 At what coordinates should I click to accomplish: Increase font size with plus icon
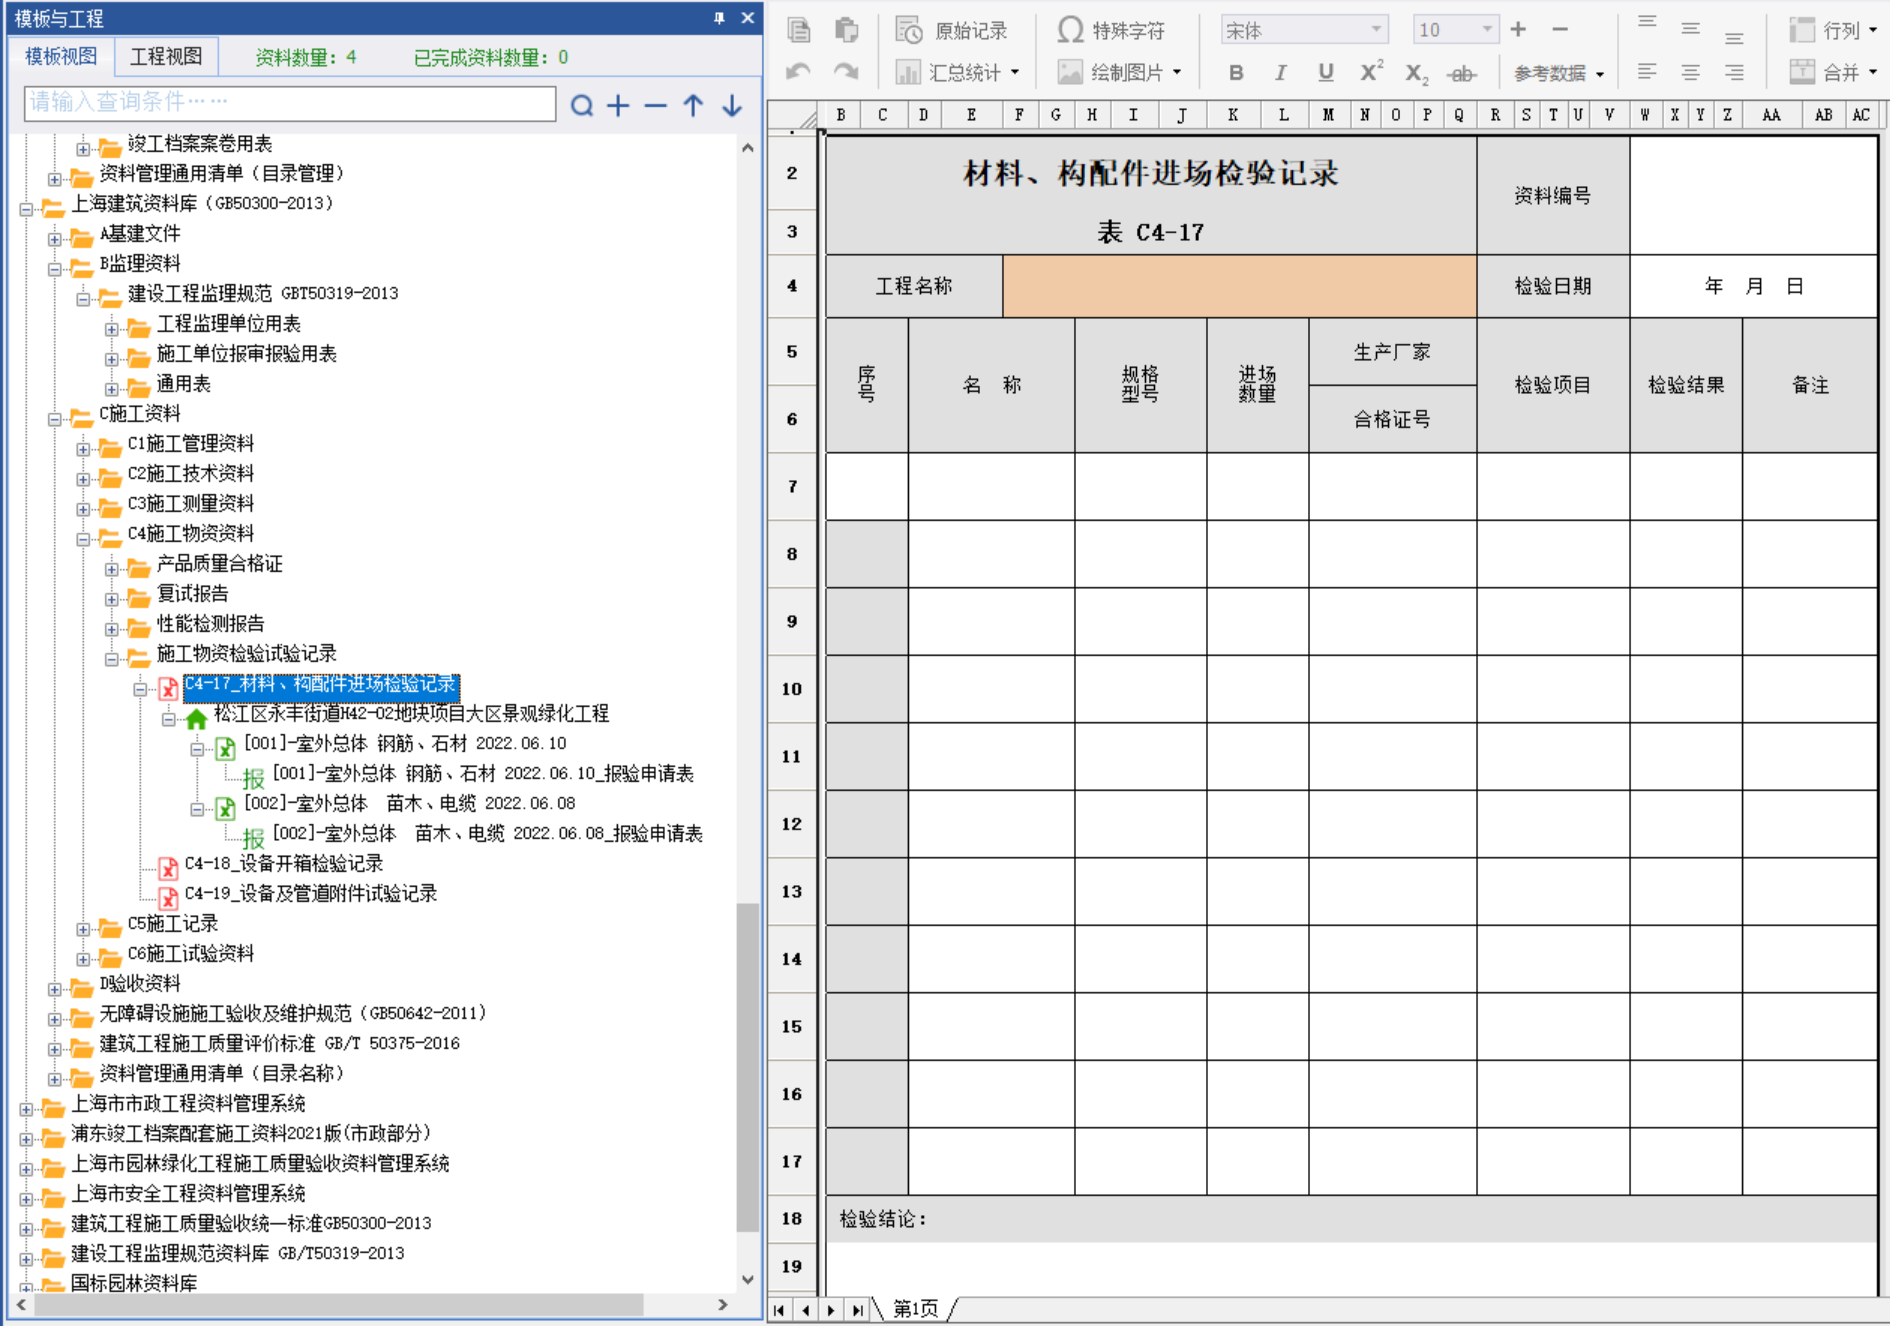tap(1518, 30)
